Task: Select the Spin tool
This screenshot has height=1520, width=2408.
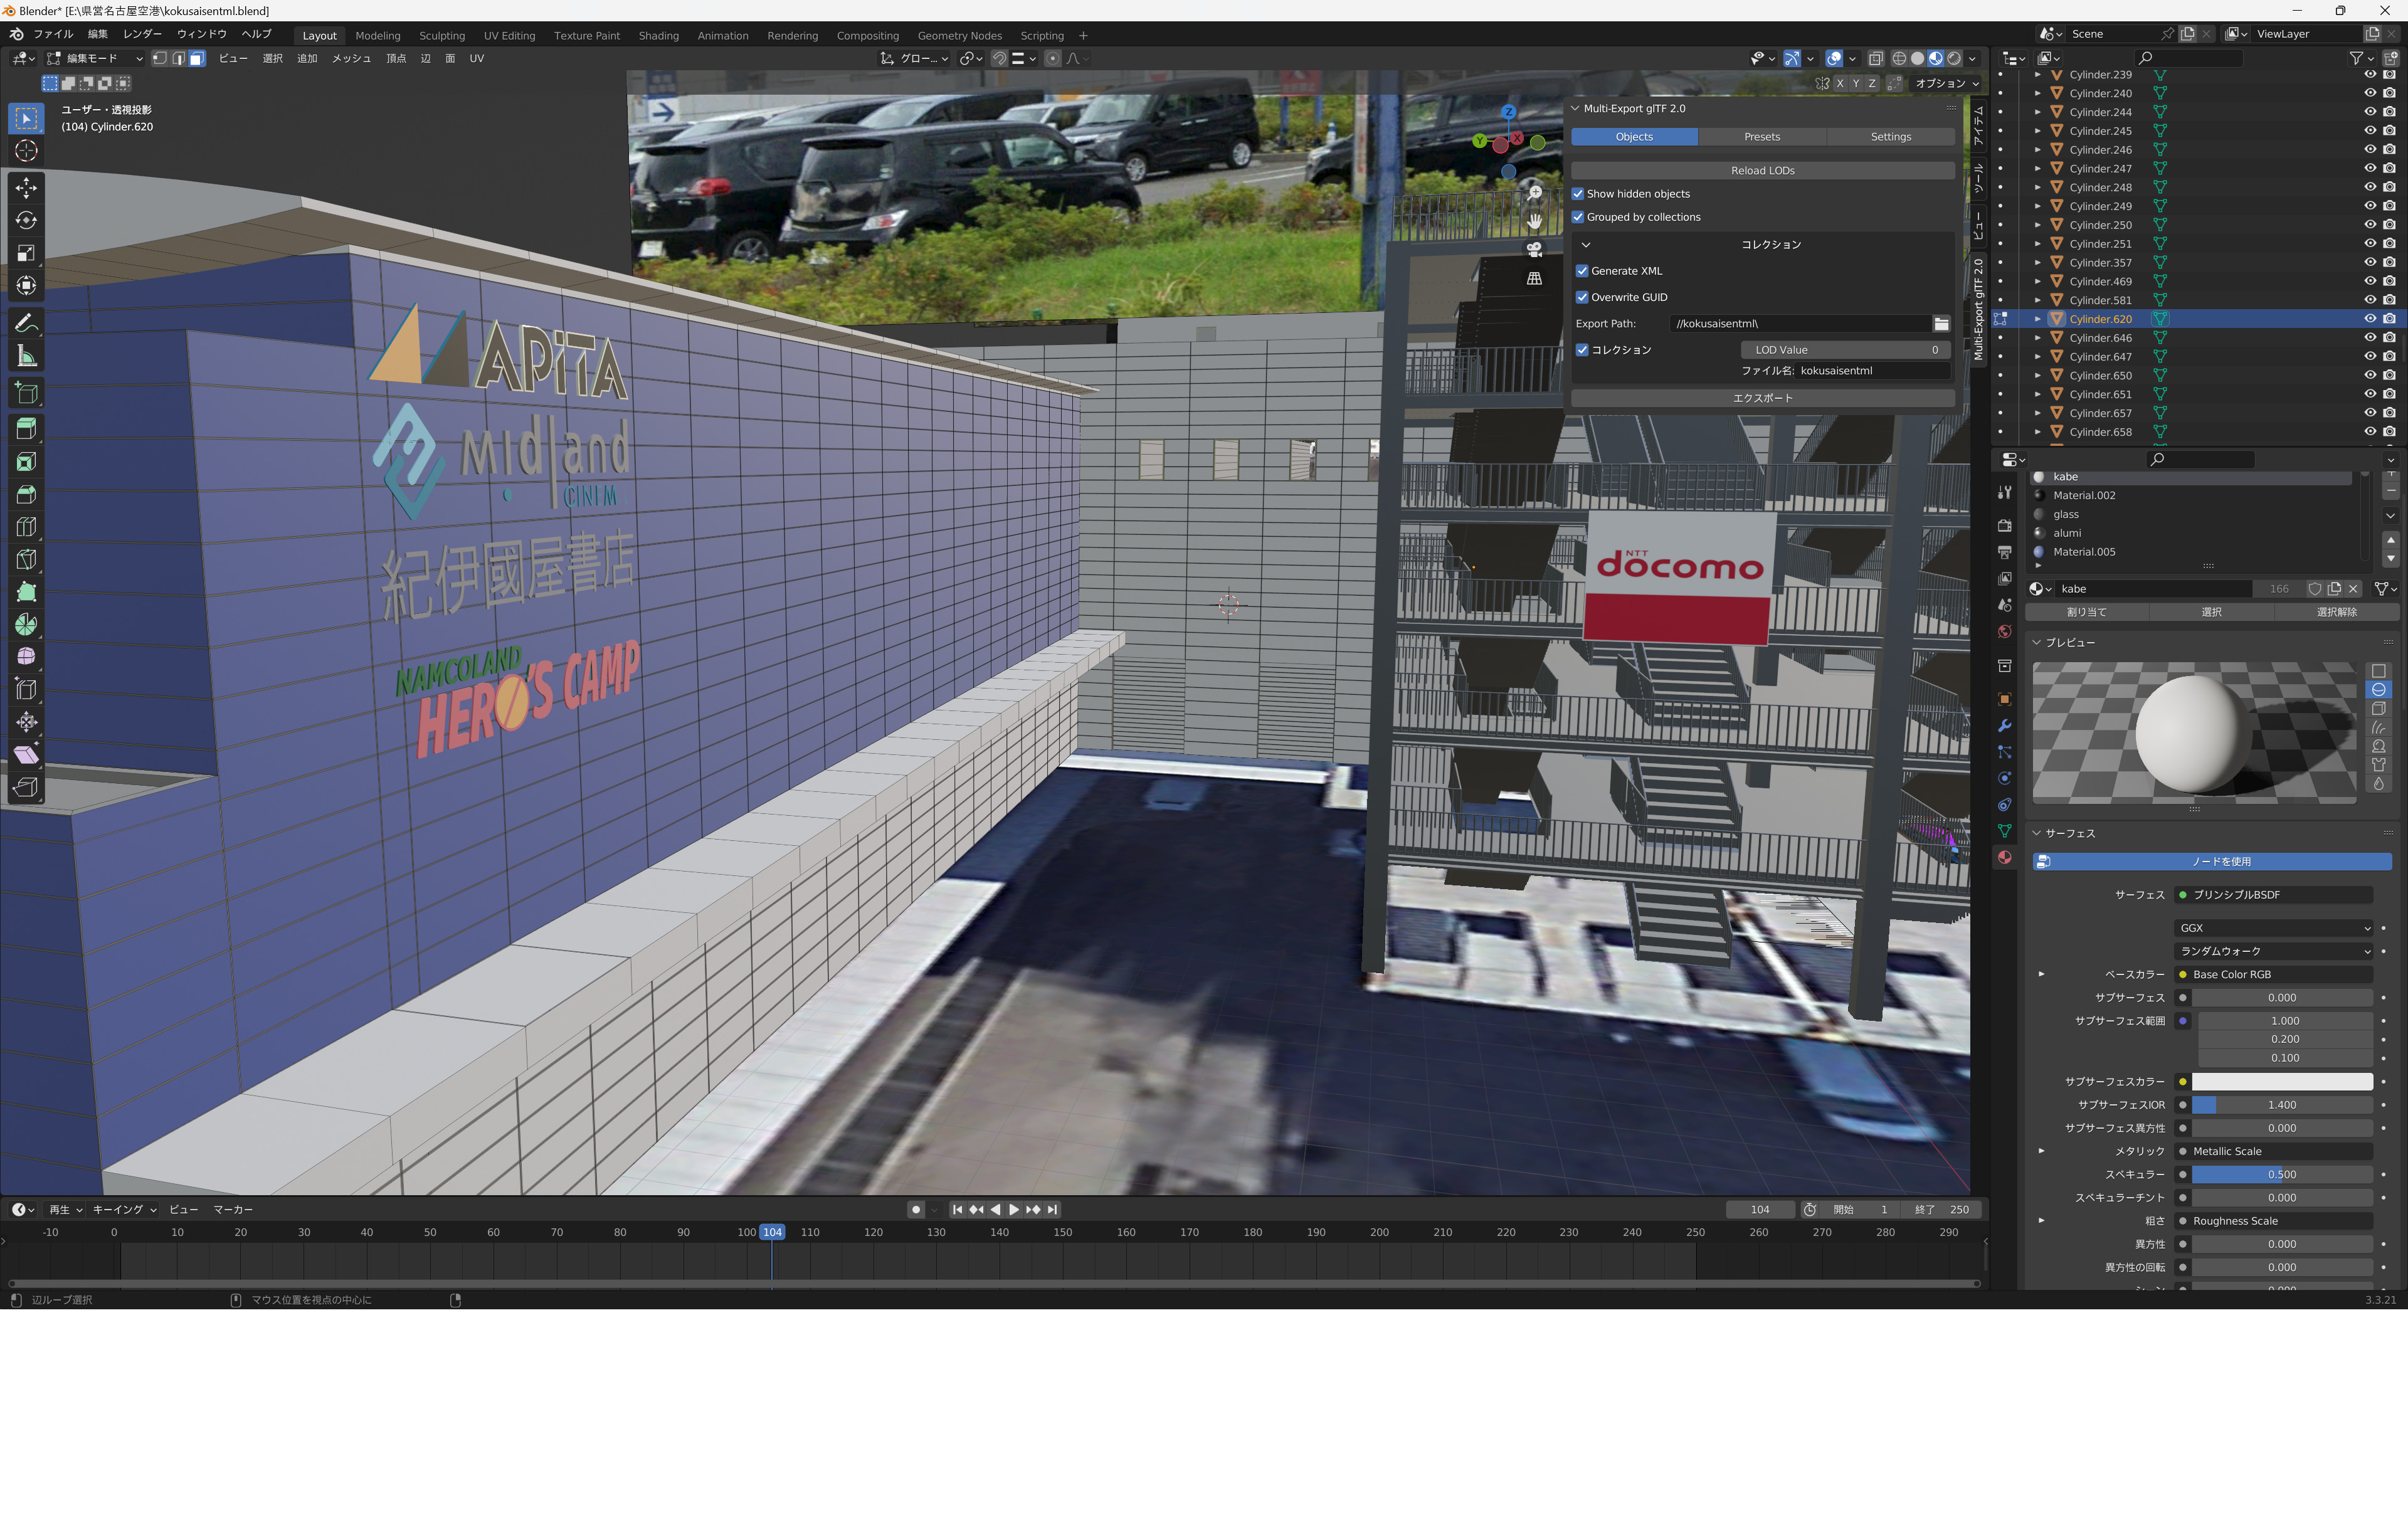Action: tap(27, 625)
